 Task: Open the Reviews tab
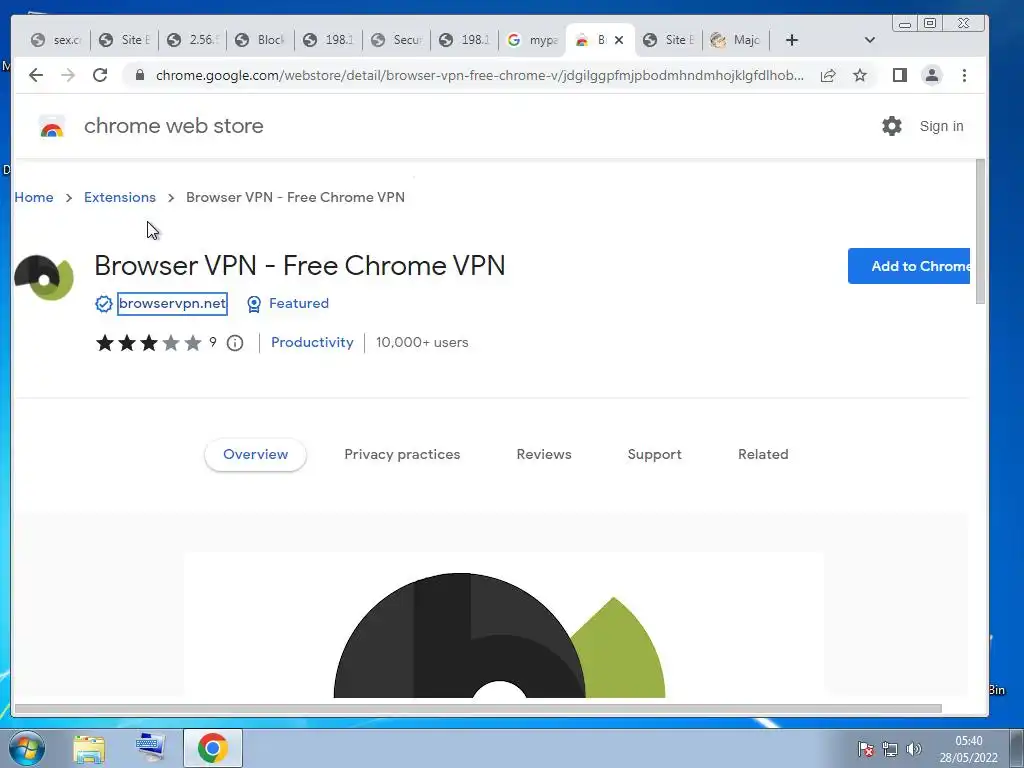pos(544,455)
